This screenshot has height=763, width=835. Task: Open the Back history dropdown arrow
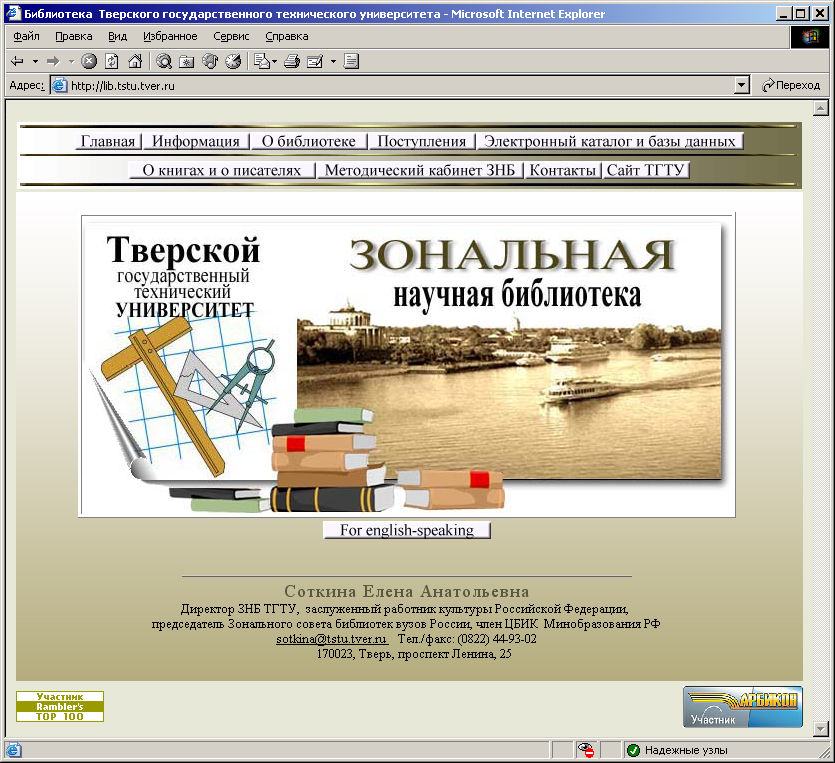click(x=35, y=61)
